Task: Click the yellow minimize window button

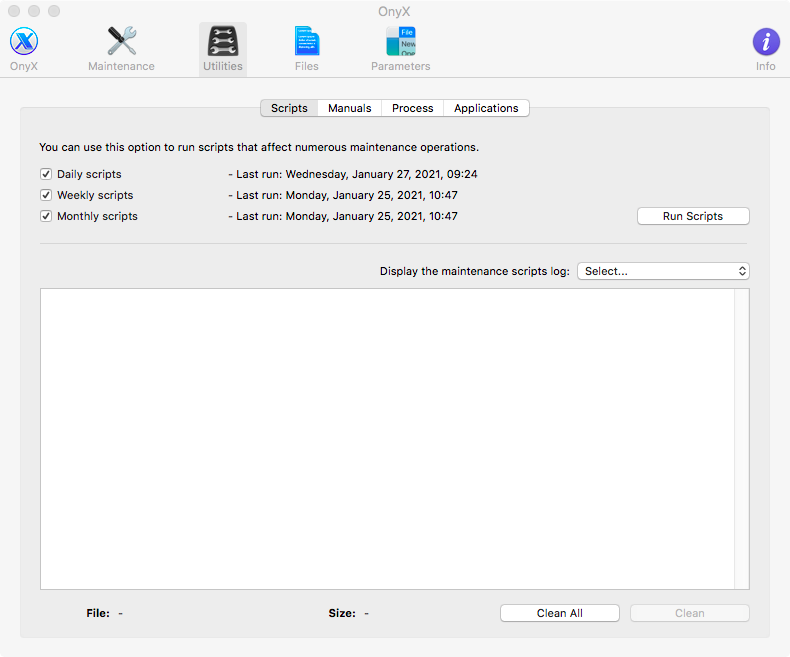Action: pos(34,11)
